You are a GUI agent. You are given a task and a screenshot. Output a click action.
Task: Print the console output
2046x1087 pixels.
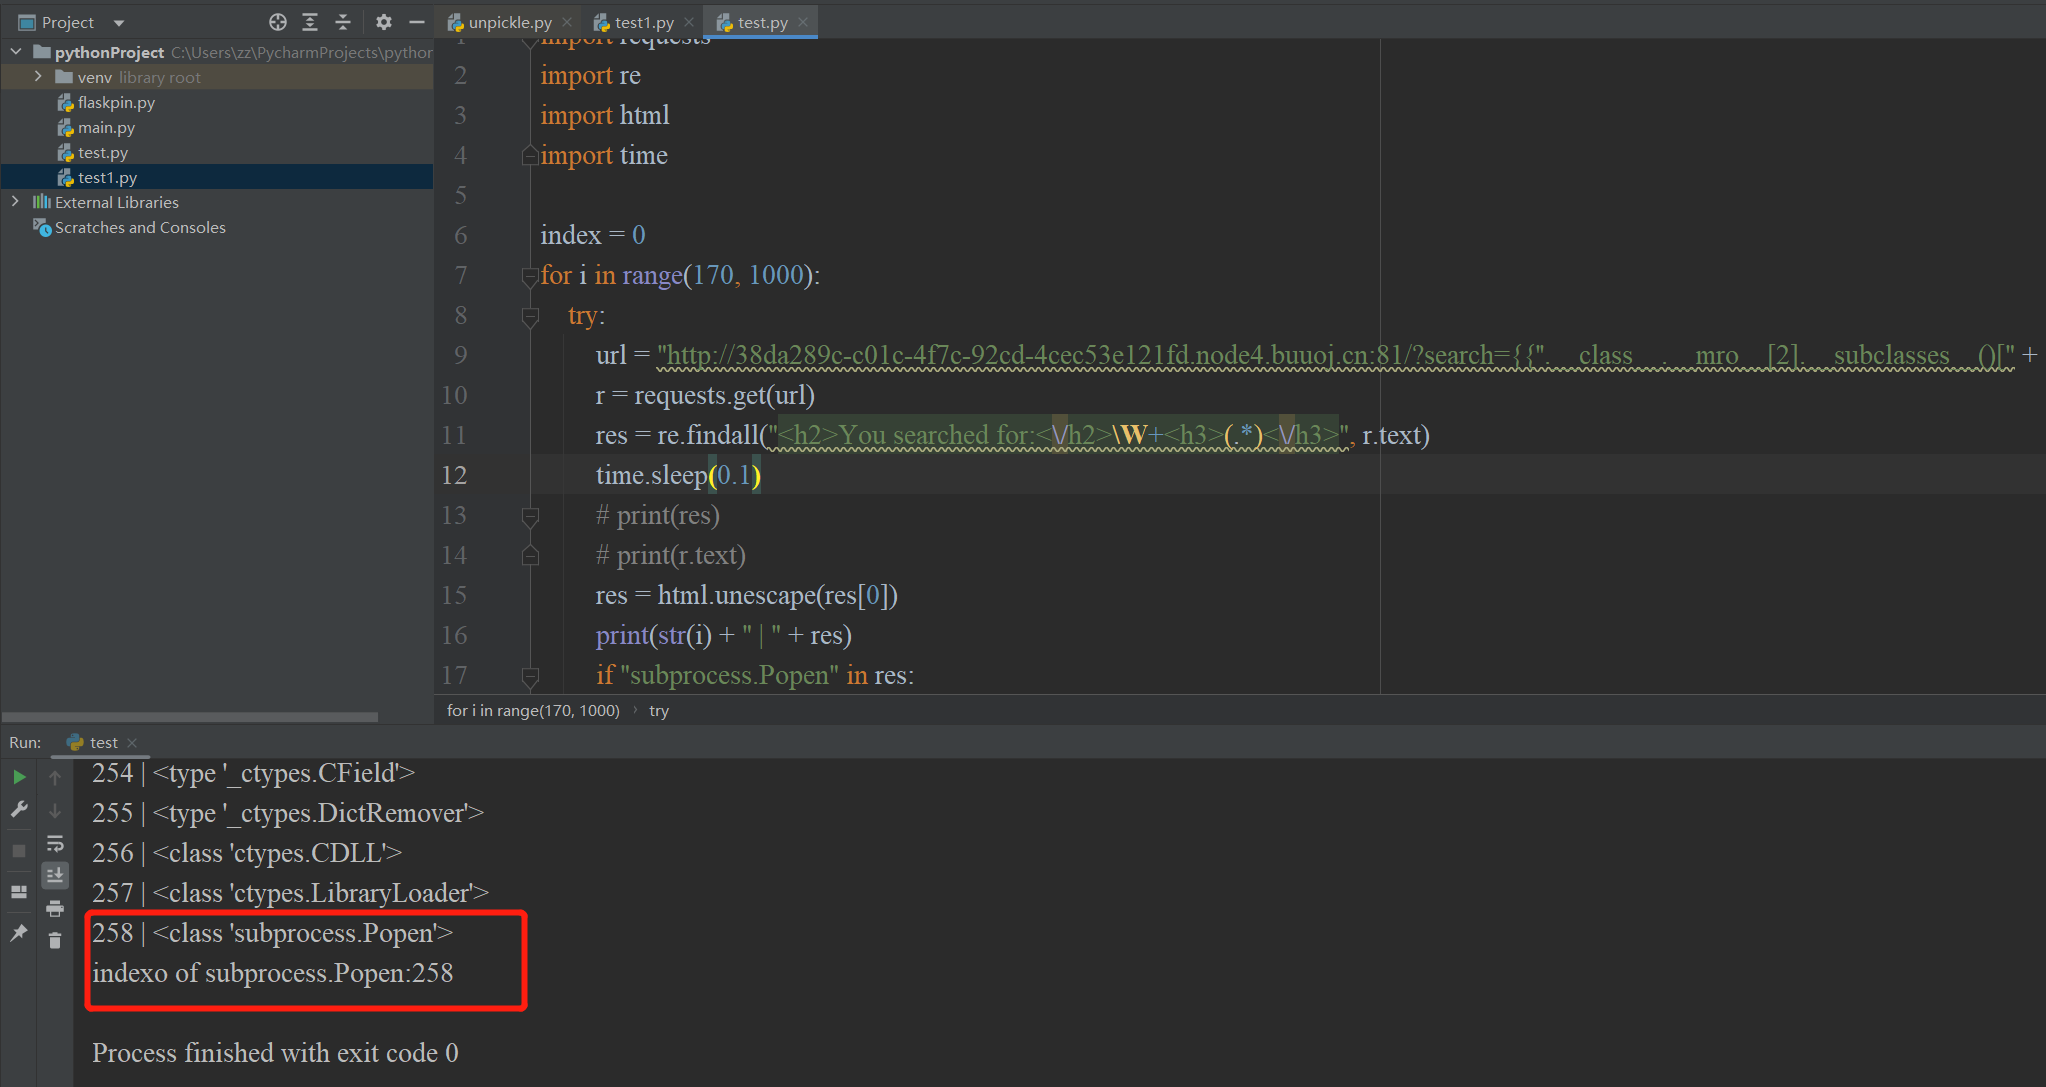pos(55,908)
